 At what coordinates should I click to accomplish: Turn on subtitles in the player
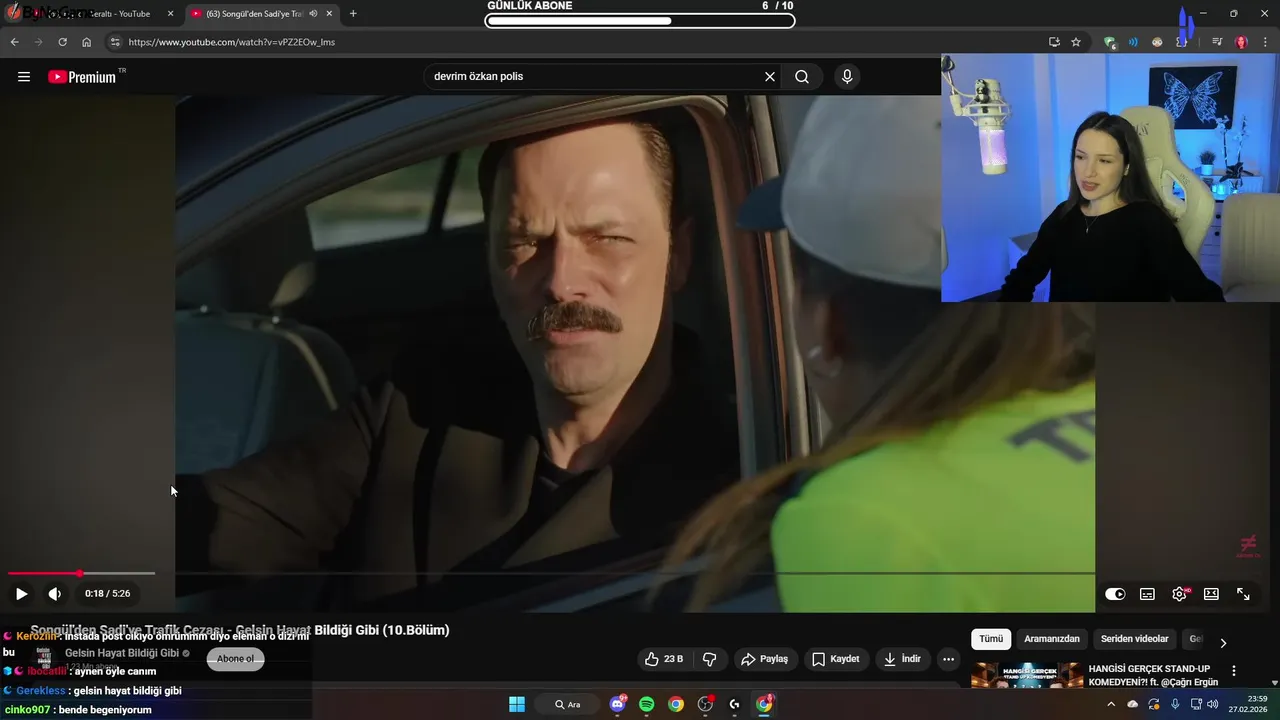1147,594
